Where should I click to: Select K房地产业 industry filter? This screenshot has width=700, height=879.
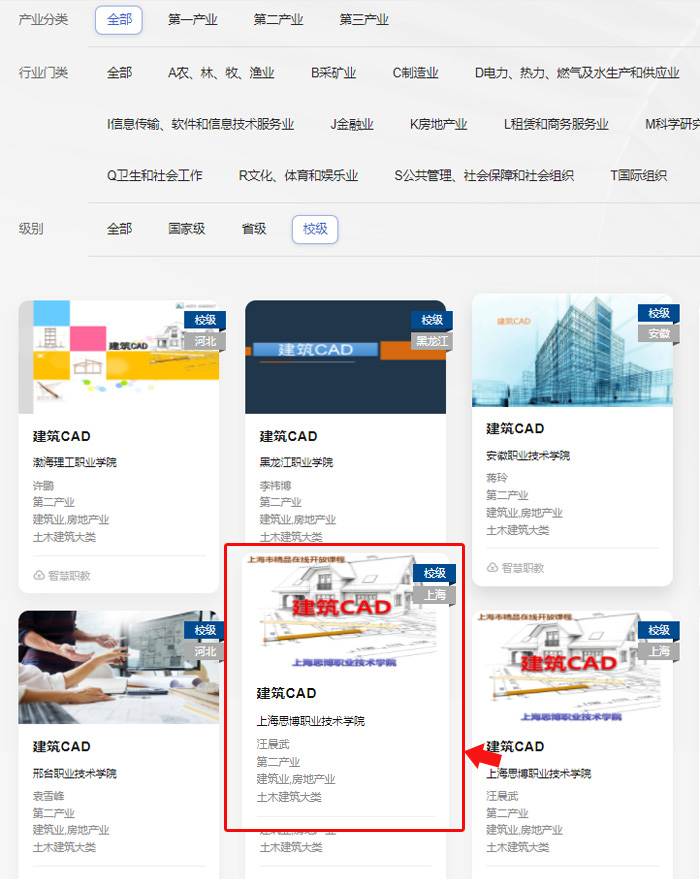[x=438, y=125]
